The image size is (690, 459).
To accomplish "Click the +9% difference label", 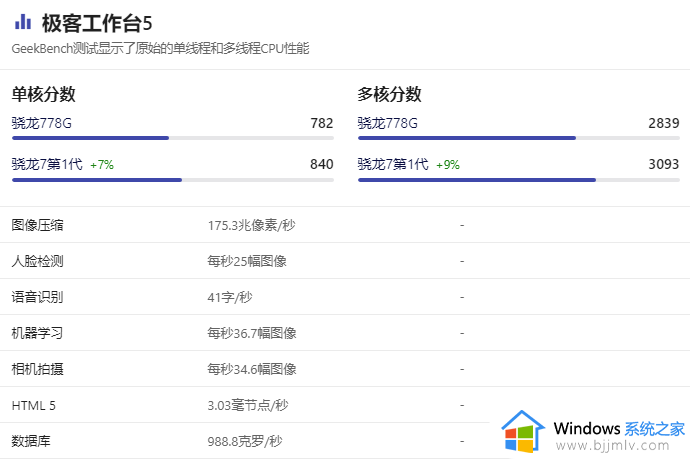I will pos(448,165).
